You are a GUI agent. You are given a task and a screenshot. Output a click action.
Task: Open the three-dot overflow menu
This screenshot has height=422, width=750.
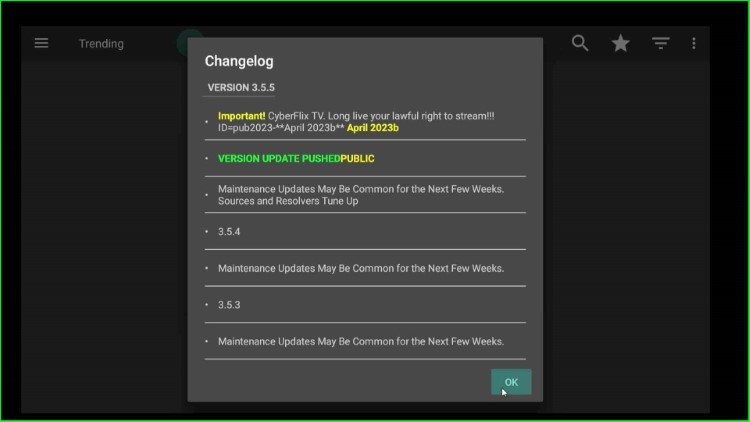pyautogui.click(x=694, y=44)
